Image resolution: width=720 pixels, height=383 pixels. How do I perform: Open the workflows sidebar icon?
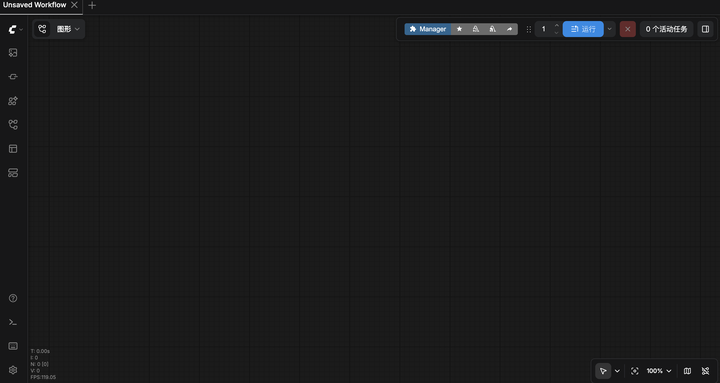coord(13,124)
